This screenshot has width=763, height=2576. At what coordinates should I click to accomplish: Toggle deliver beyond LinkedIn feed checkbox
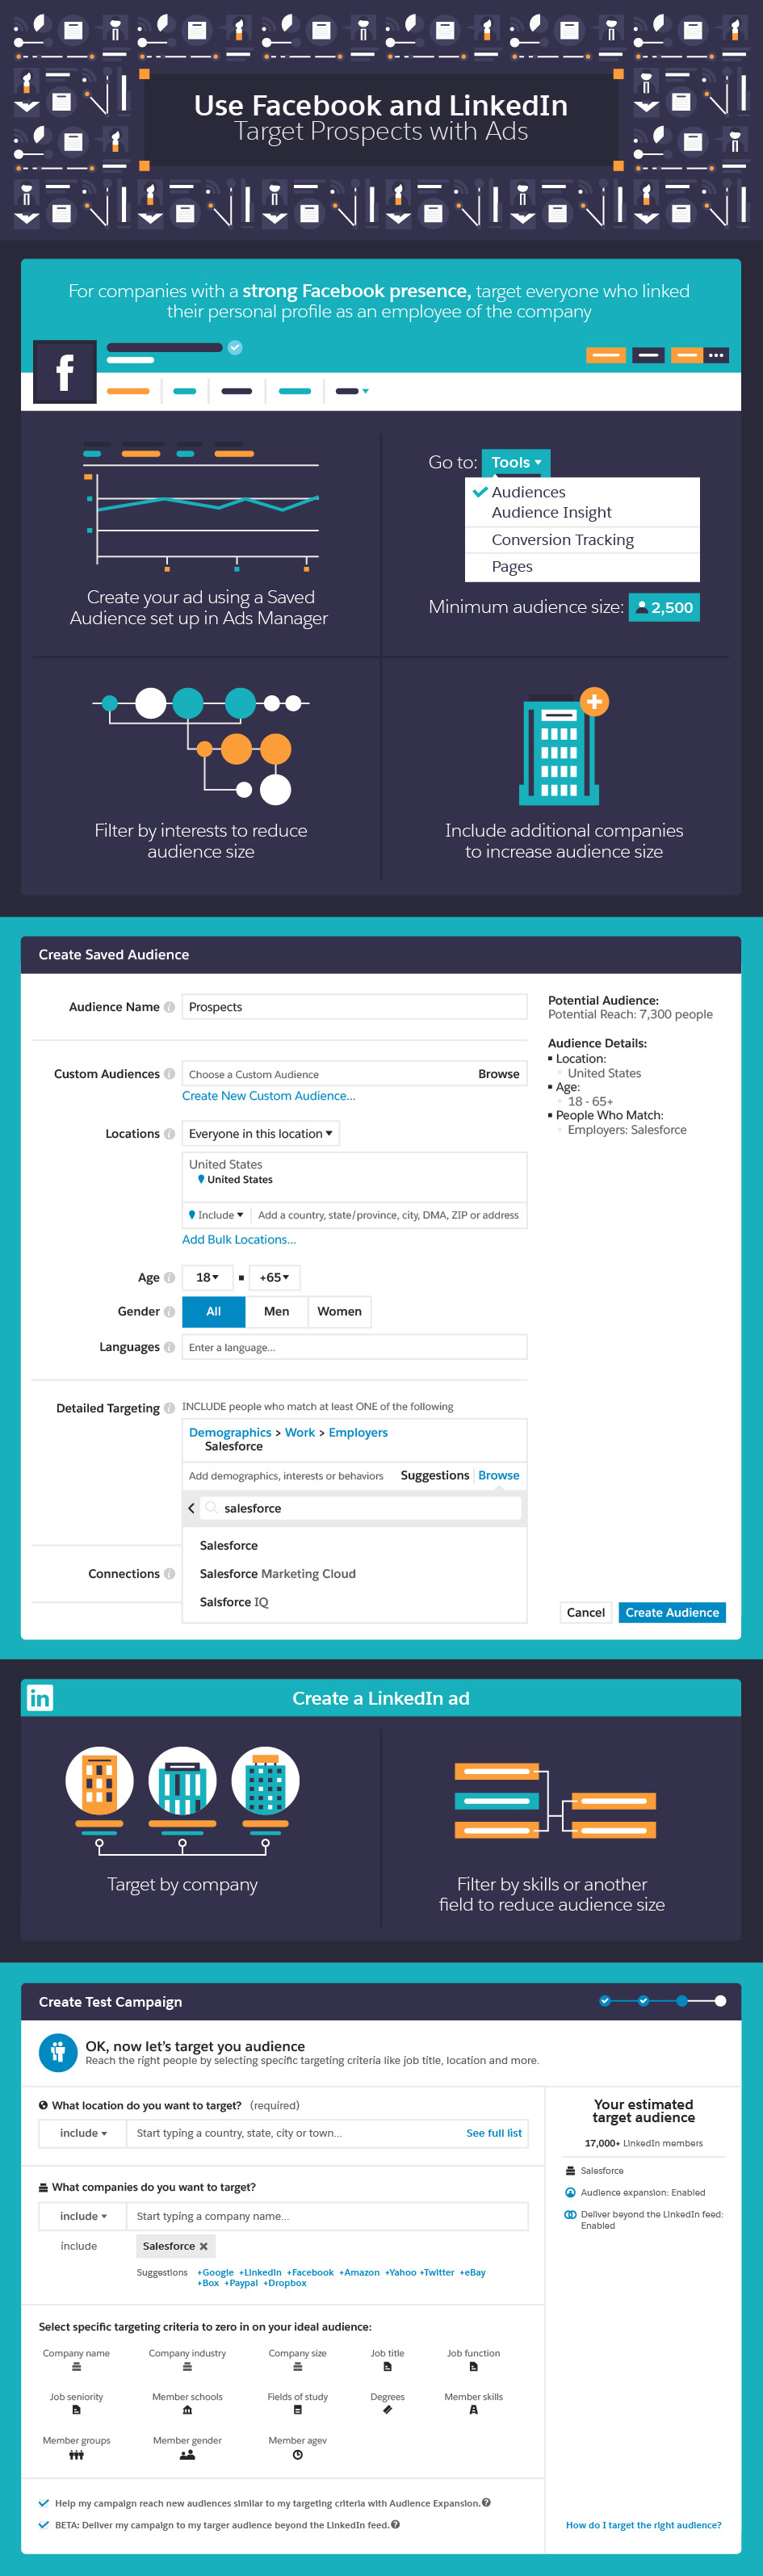click(x=44, y=2525)
